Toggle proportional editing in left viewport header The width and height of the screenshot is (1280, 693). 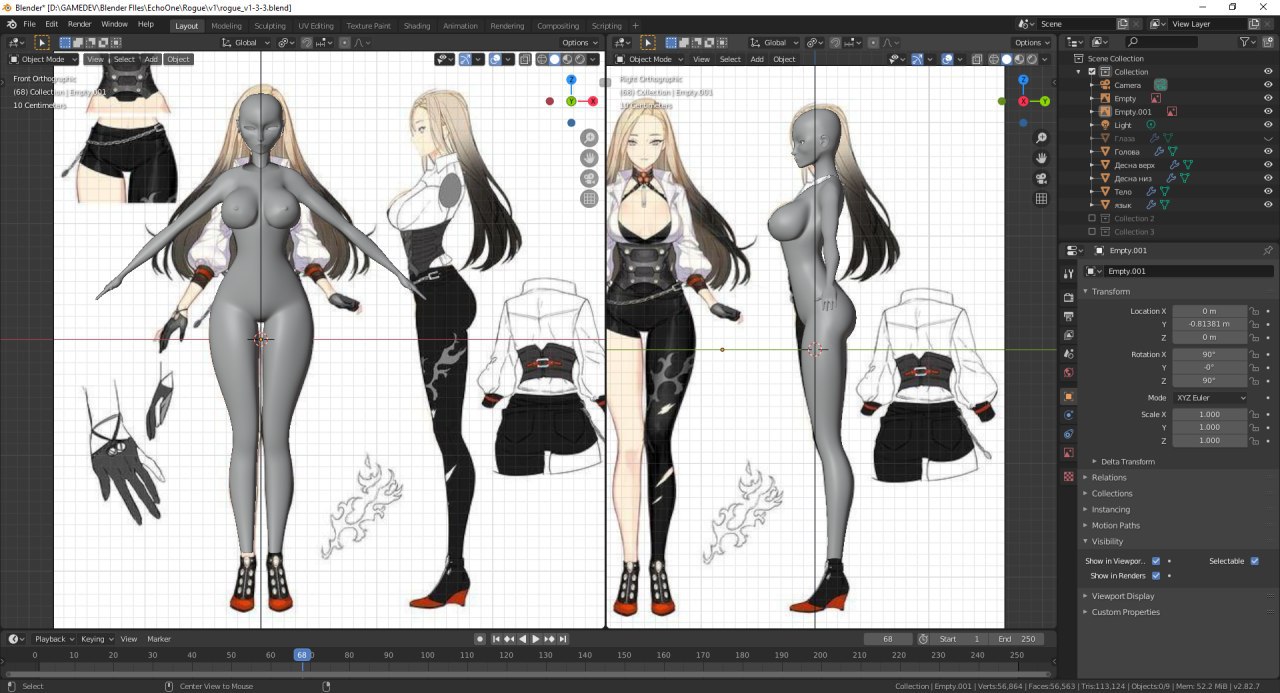tap(344, 43)
